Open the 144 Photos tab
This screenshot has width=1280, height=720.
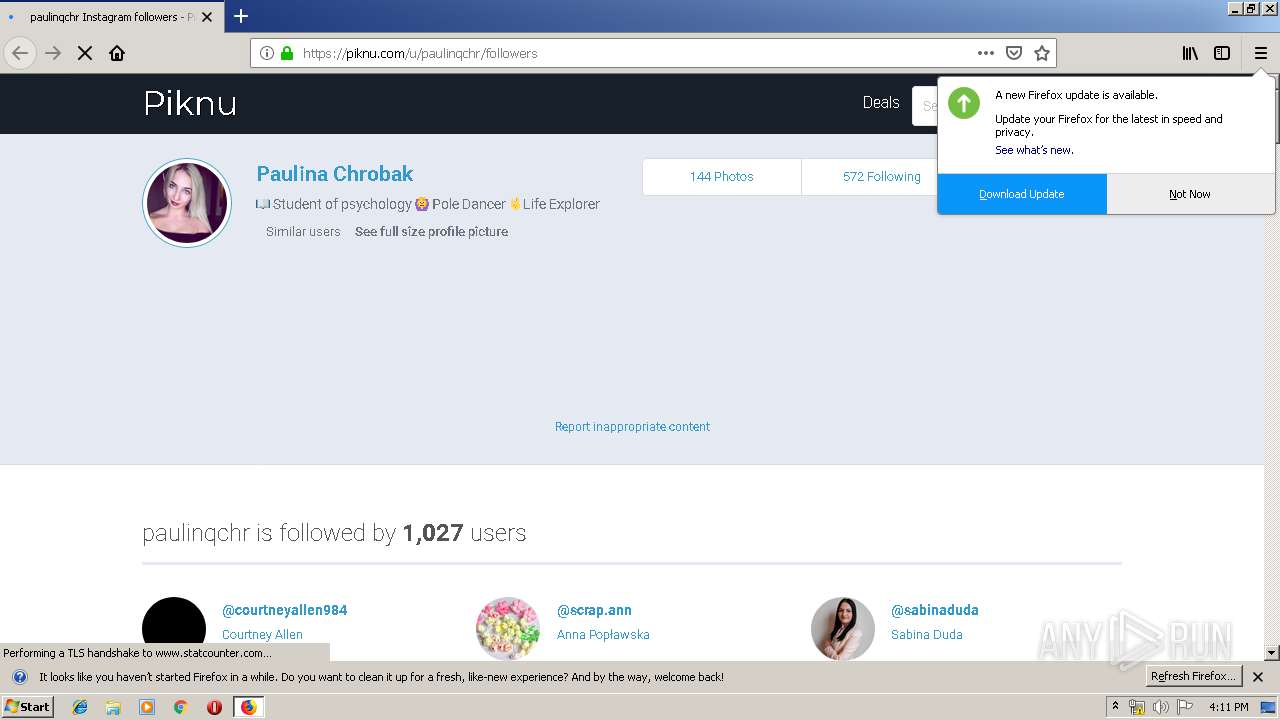click(x=721, y=176)
